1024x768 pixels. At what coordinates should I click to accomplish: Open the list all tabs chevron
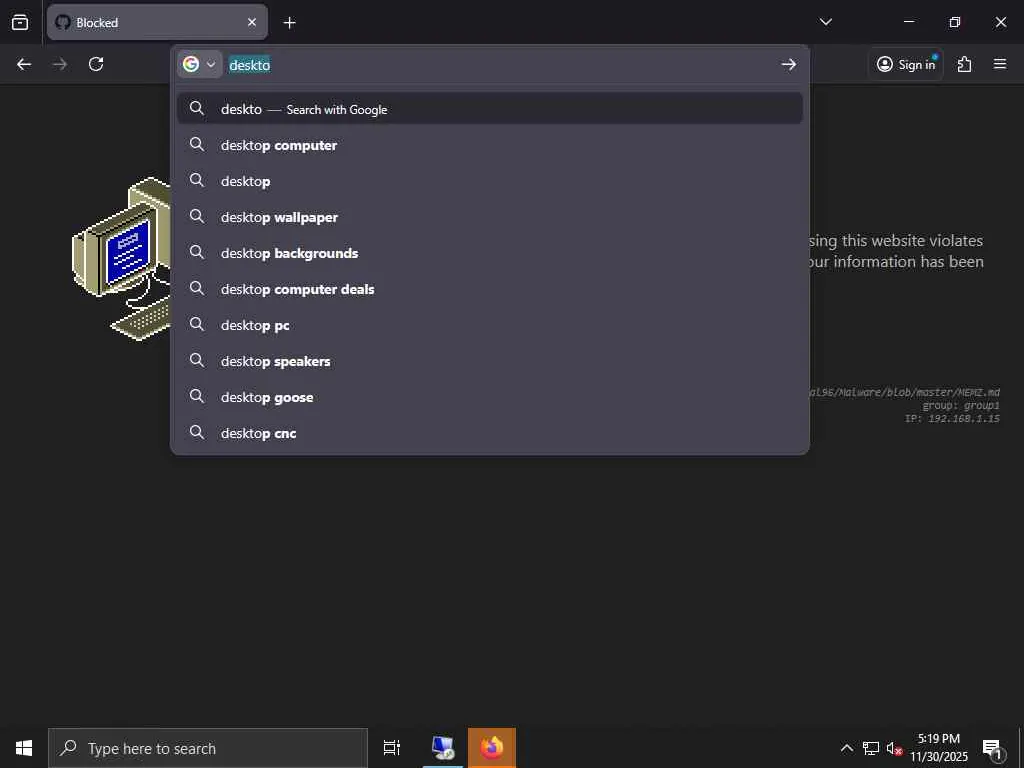point(825,22)
